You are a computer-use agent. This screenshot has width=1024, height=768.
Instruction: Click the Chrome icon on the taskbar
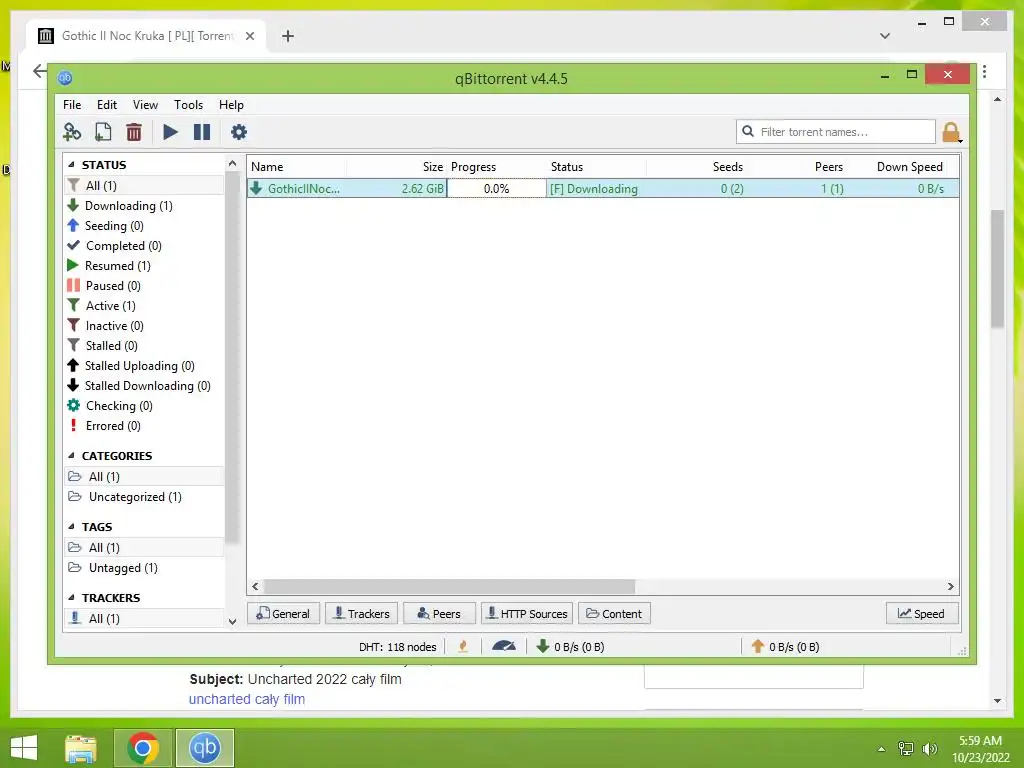coord(143,748)
